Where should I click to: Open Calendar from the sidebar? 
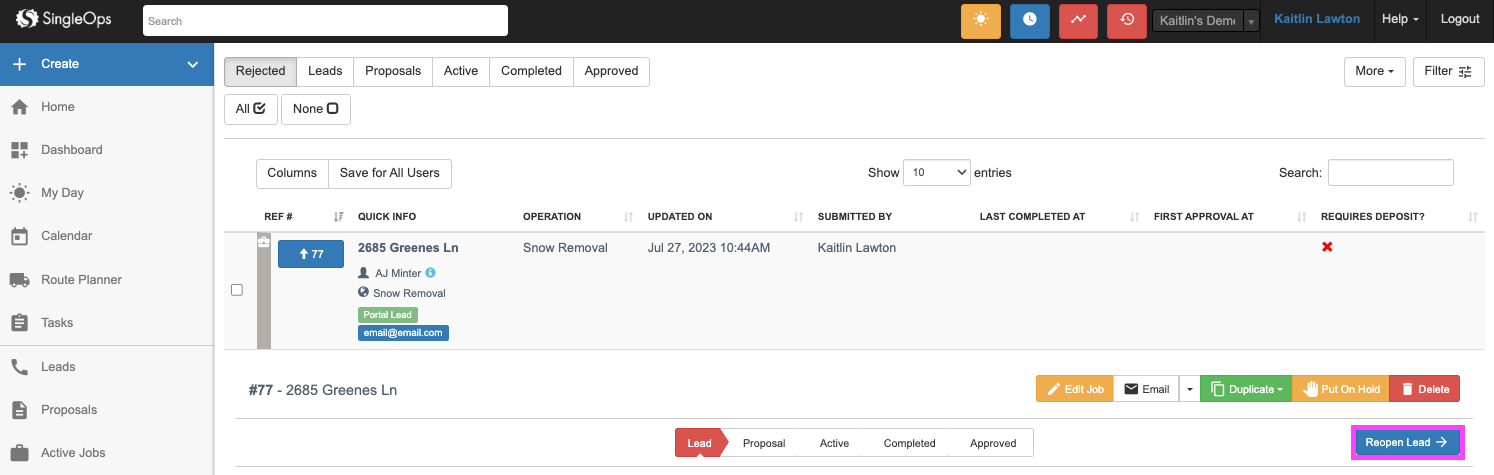tap(66, 236)
